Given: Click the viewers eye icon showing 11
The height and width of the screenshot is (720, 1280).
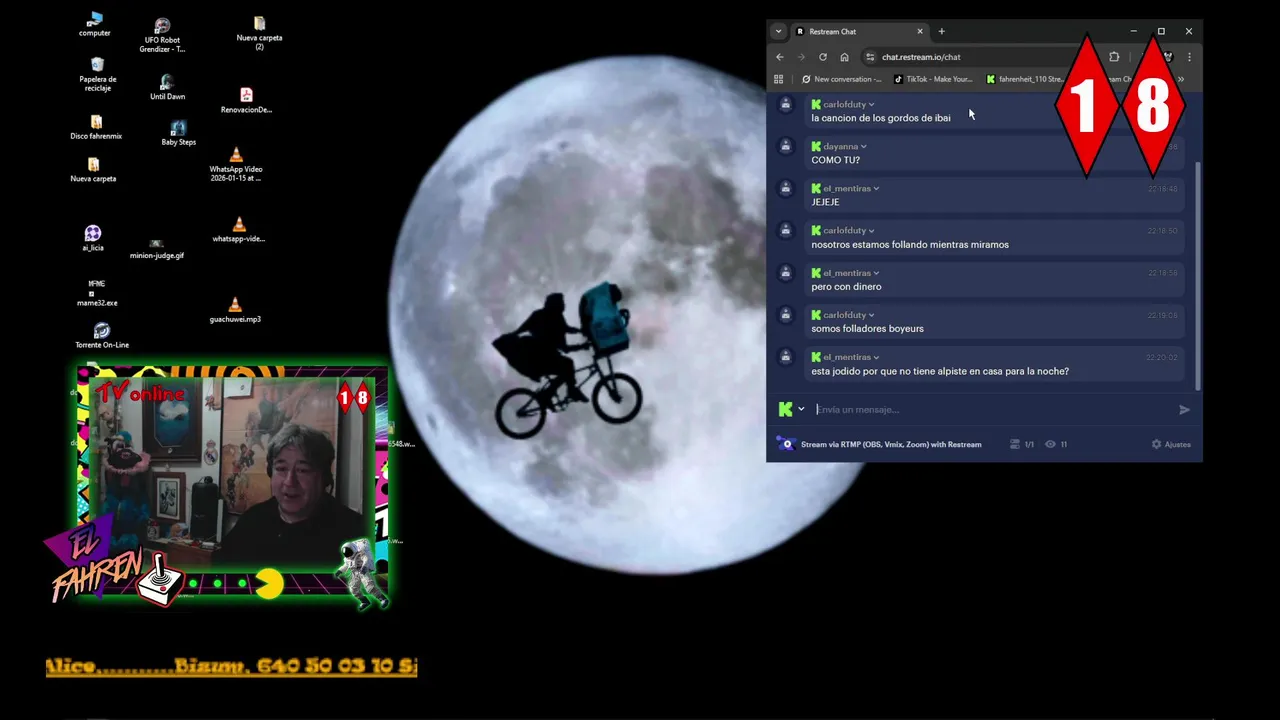Looking at the screenshot, I should (x=1050, y=444).
